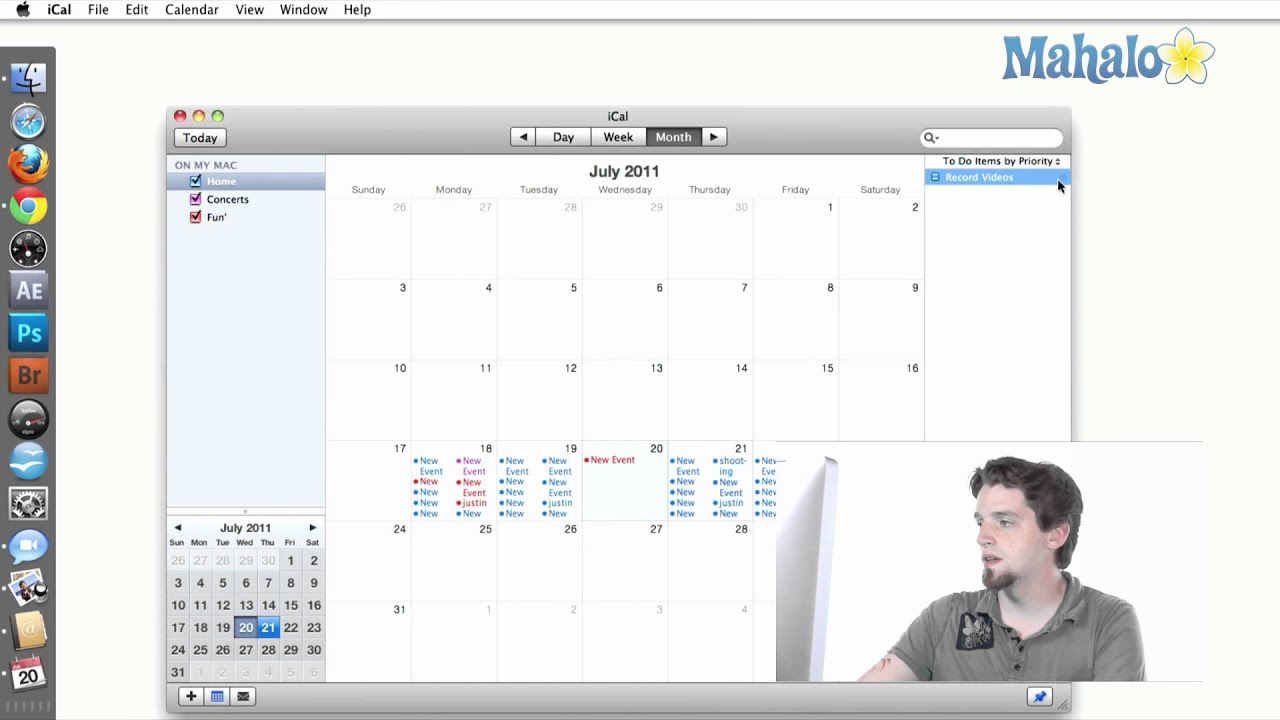This screenshot has height=720, width=1280.
Task: Launch Adobe After Effects from dock
Action: coord(28,291)
